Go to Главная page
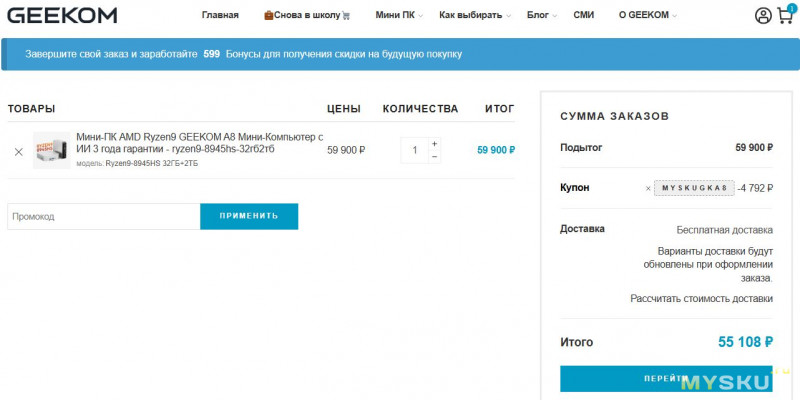The height and width of the screenshot is (400, 800). [220, 15]
